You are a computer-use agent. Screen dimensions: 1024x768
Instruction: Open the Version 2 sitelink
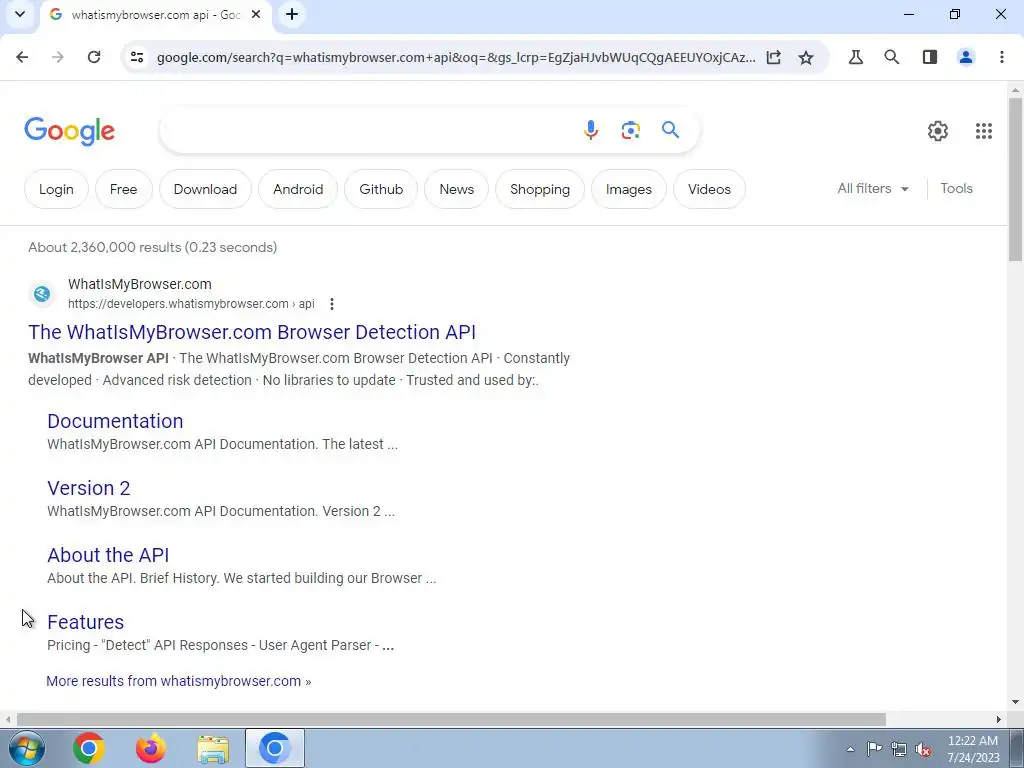pyautogui.click(x=89, y=488)
